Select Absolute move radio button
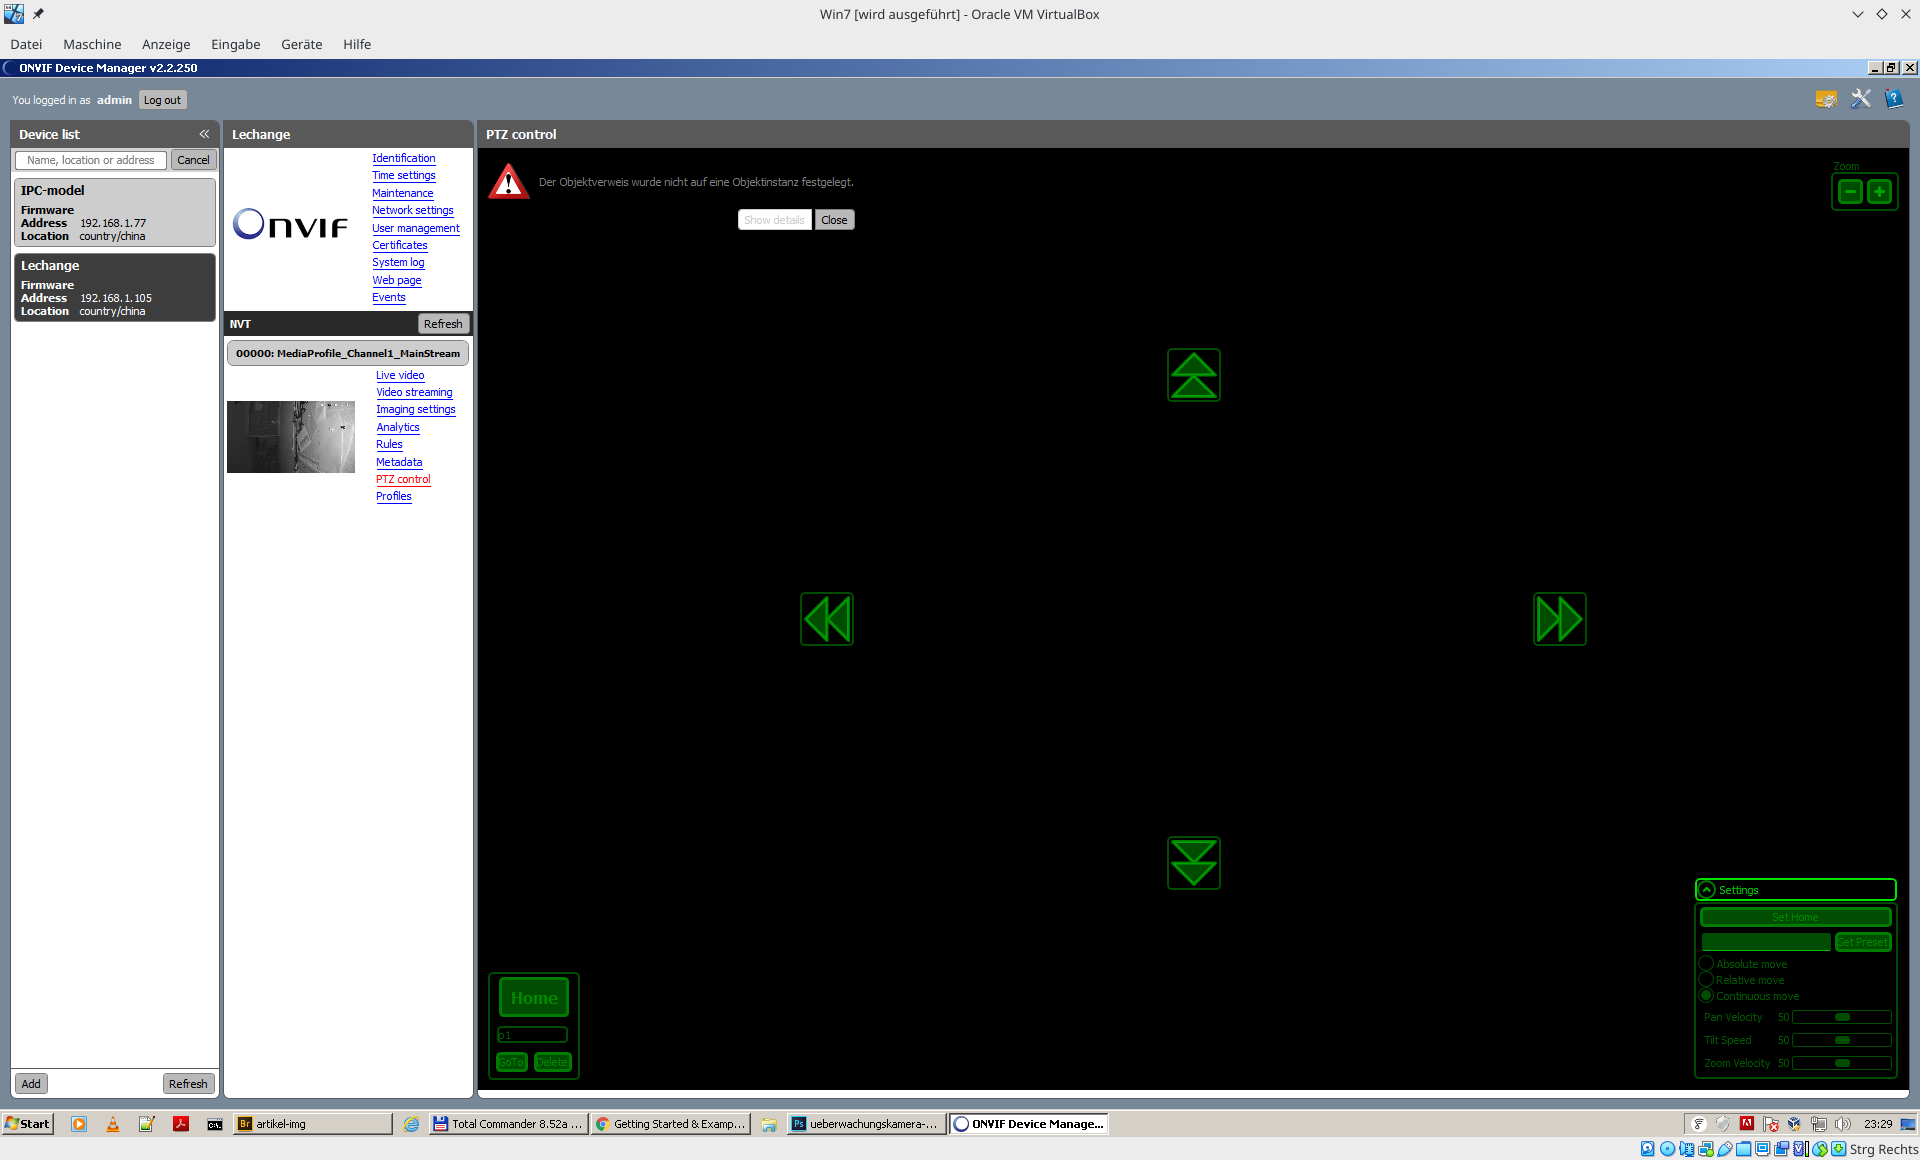 (1707, 964)
